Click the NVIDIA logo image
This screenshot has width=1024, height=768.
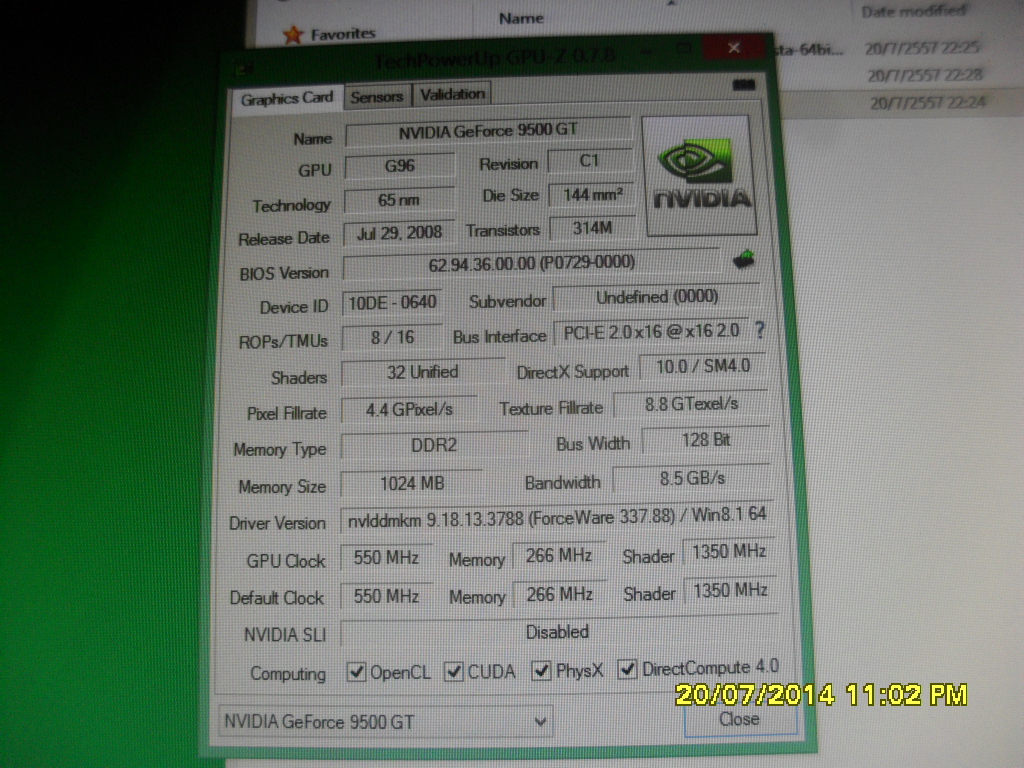tap(699, 175)
